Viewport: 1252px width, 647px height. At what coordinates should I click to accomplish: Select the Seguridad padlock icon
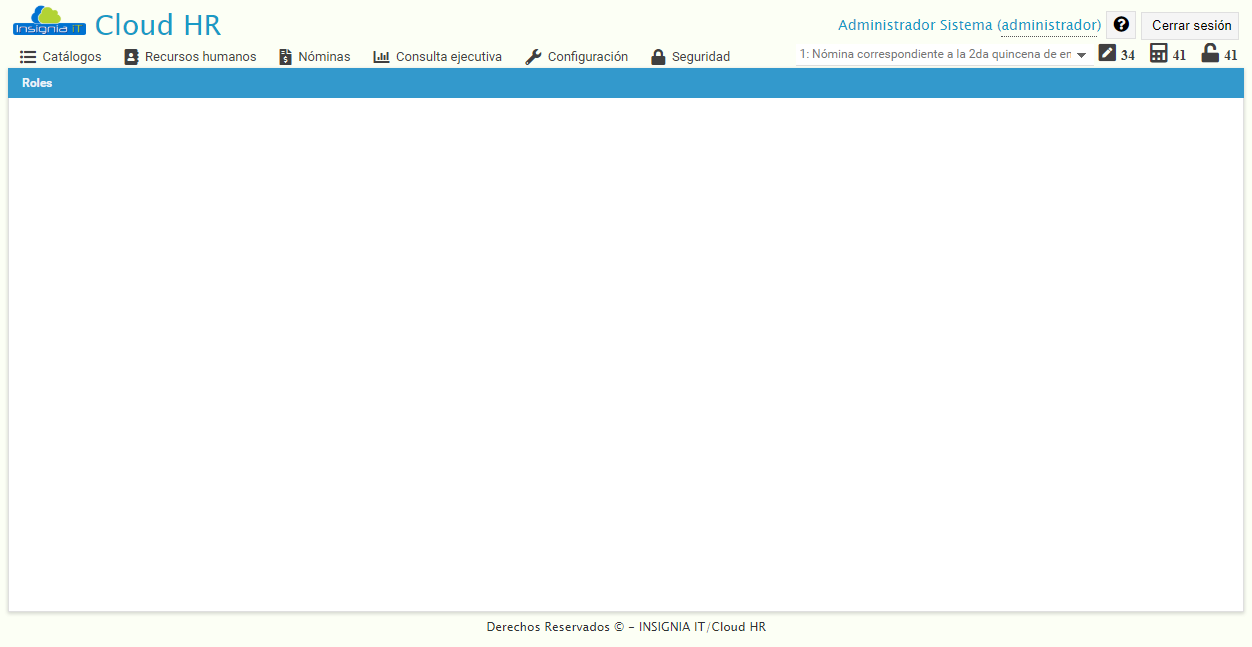pos(658,57)
